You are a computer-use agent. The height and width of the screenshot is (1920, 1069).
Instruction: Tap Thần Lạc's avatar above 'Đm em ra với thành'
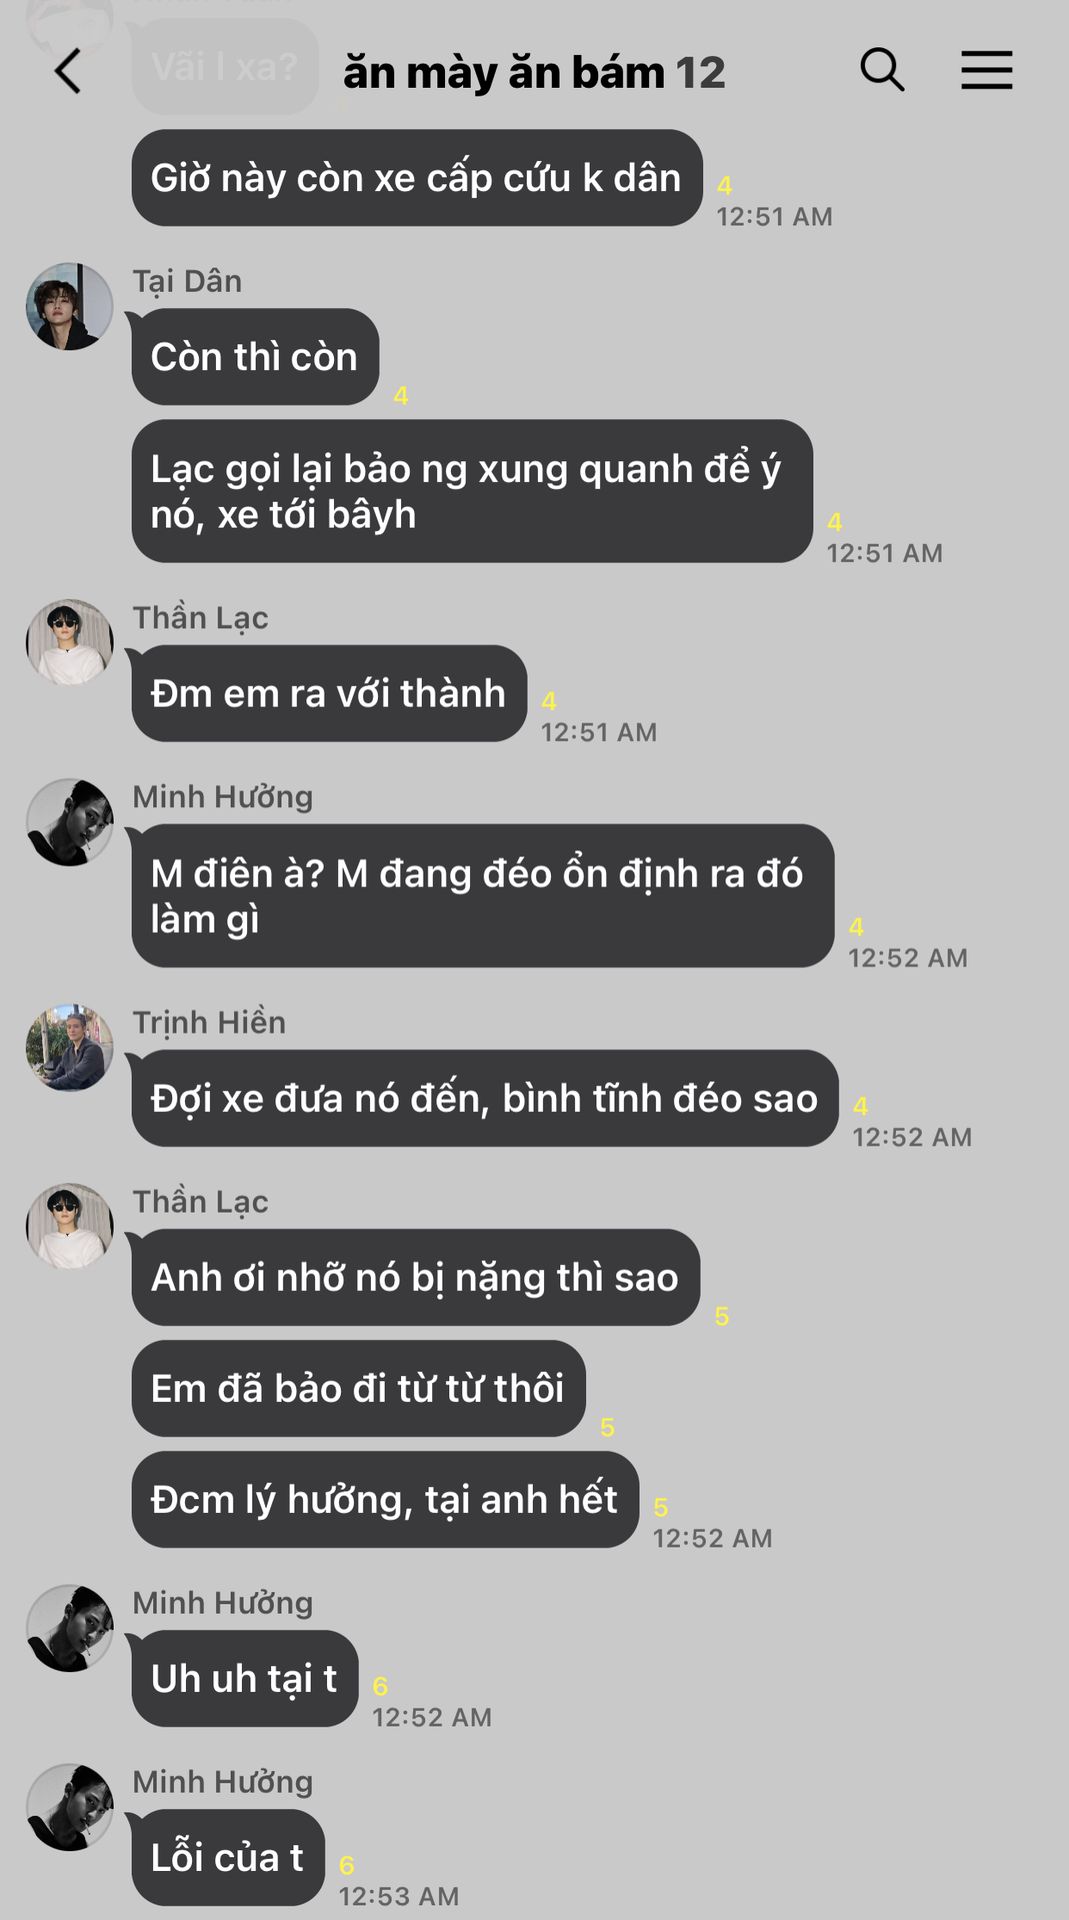(69, 642)
